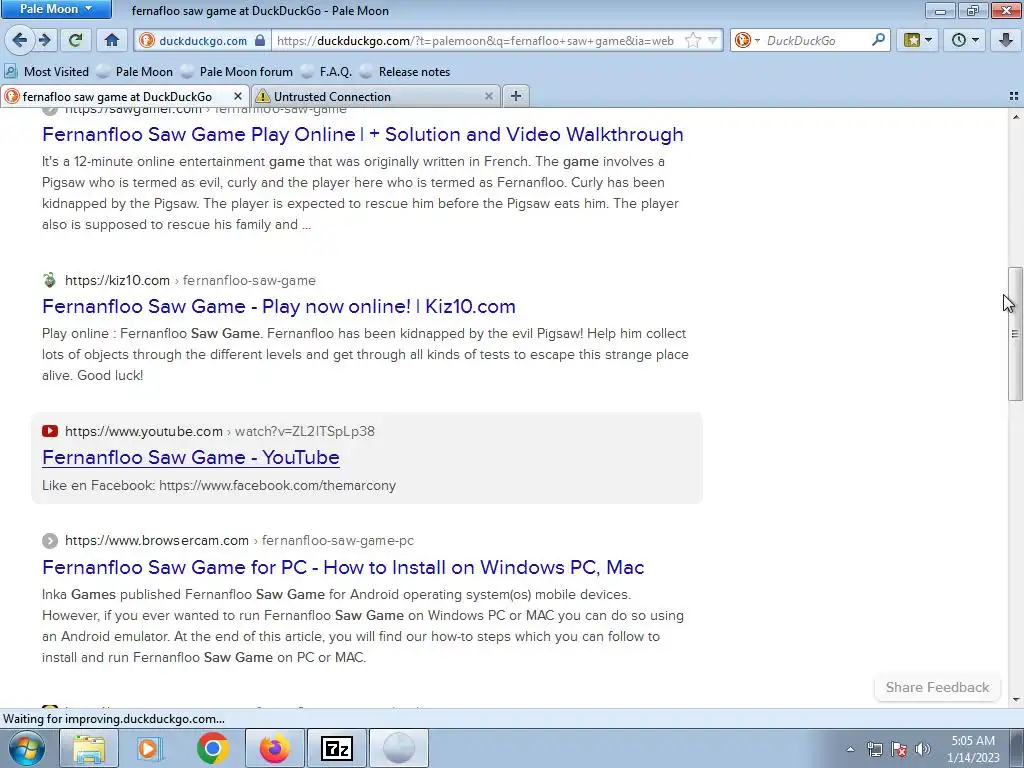The width and height of the screenshot is (1024, 768).
Task: Open a new tab with plus button
Action: (516, 97)
